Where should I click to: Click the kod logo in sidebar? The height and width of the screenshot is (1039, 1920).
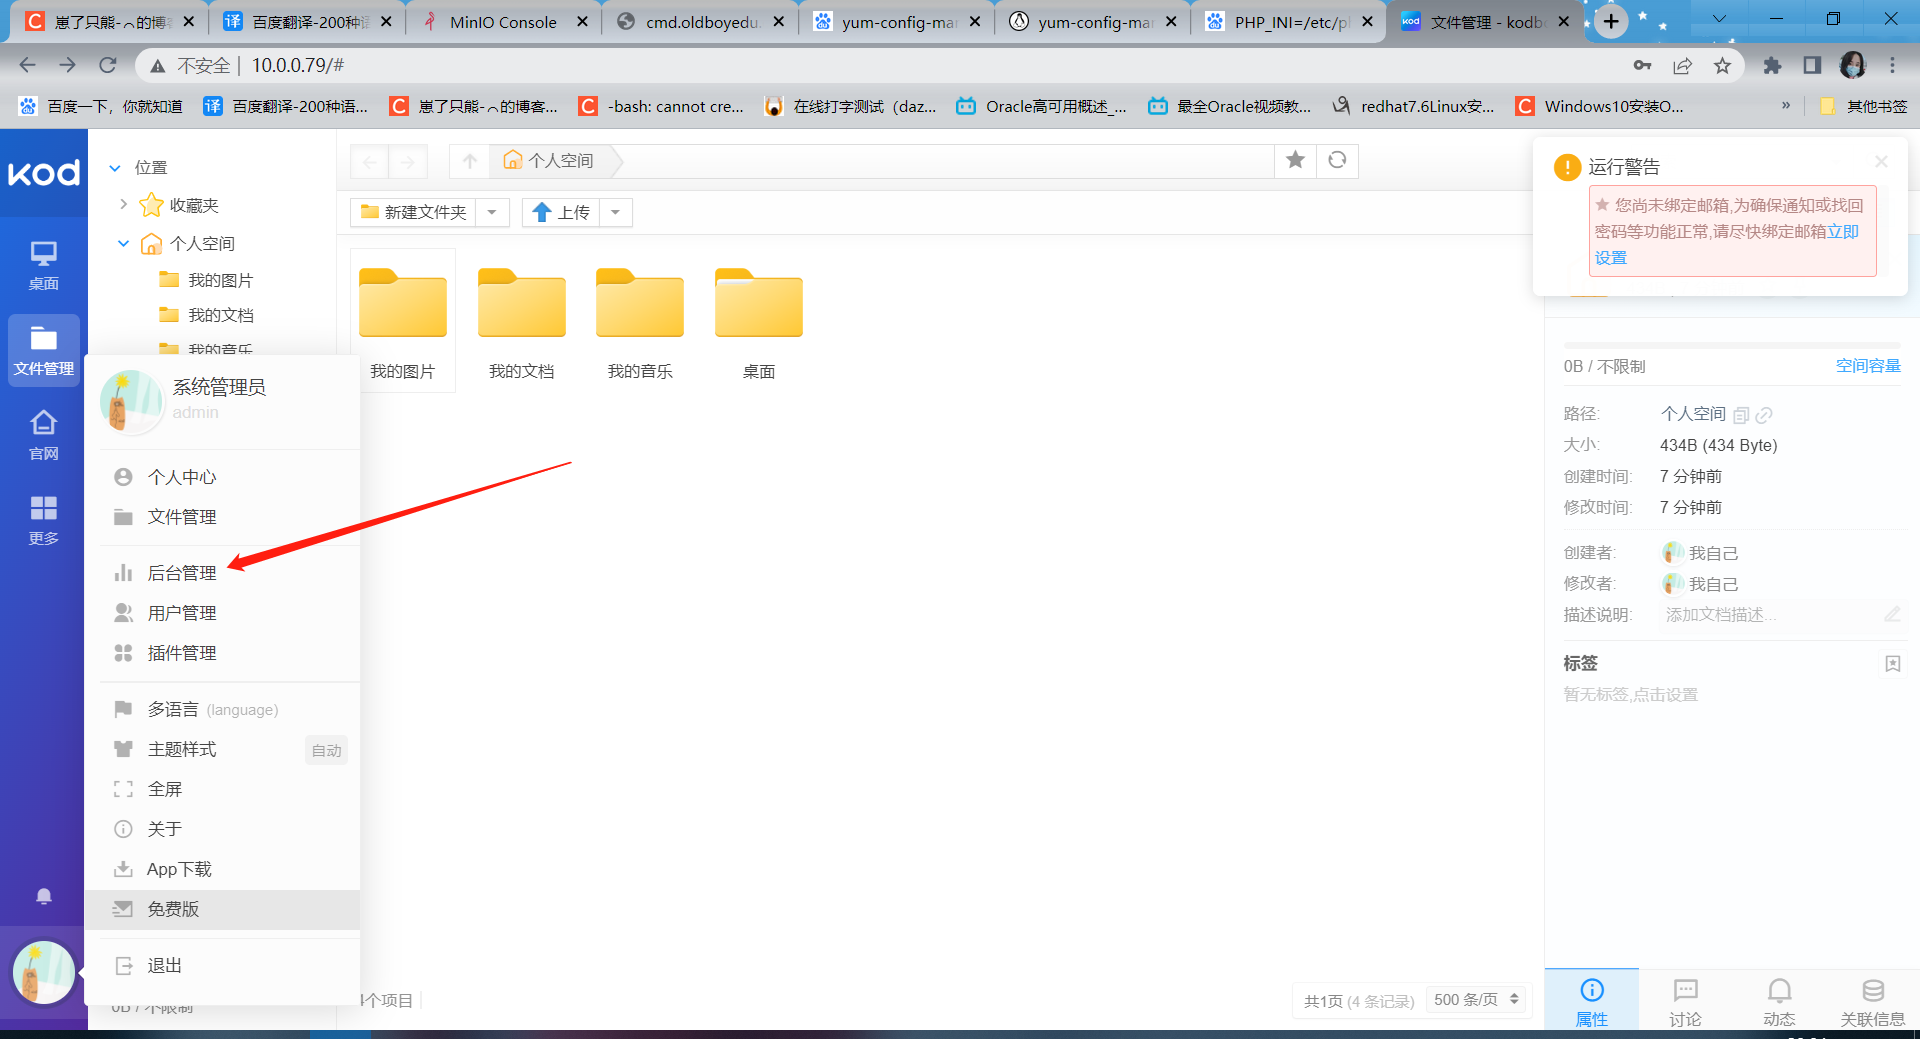(x=43, y=172)
